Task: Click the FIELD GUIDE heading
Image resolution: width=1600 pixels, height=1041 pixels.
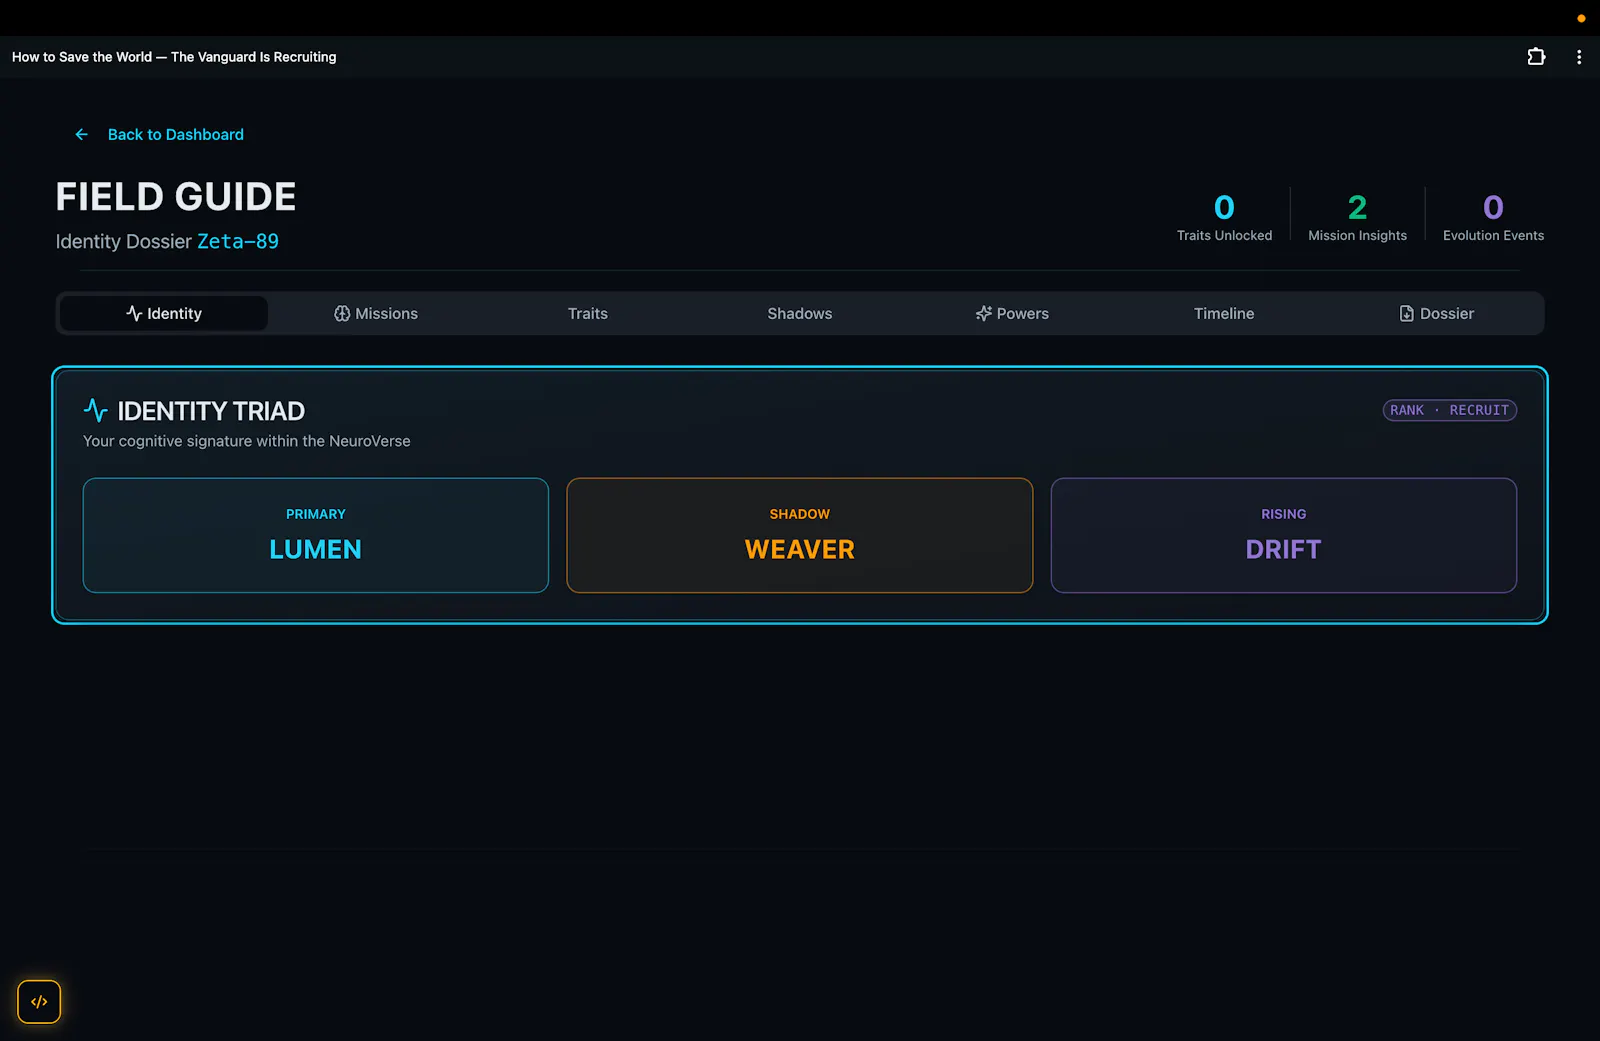Action: pyautogui.click(x=176, y=197)
